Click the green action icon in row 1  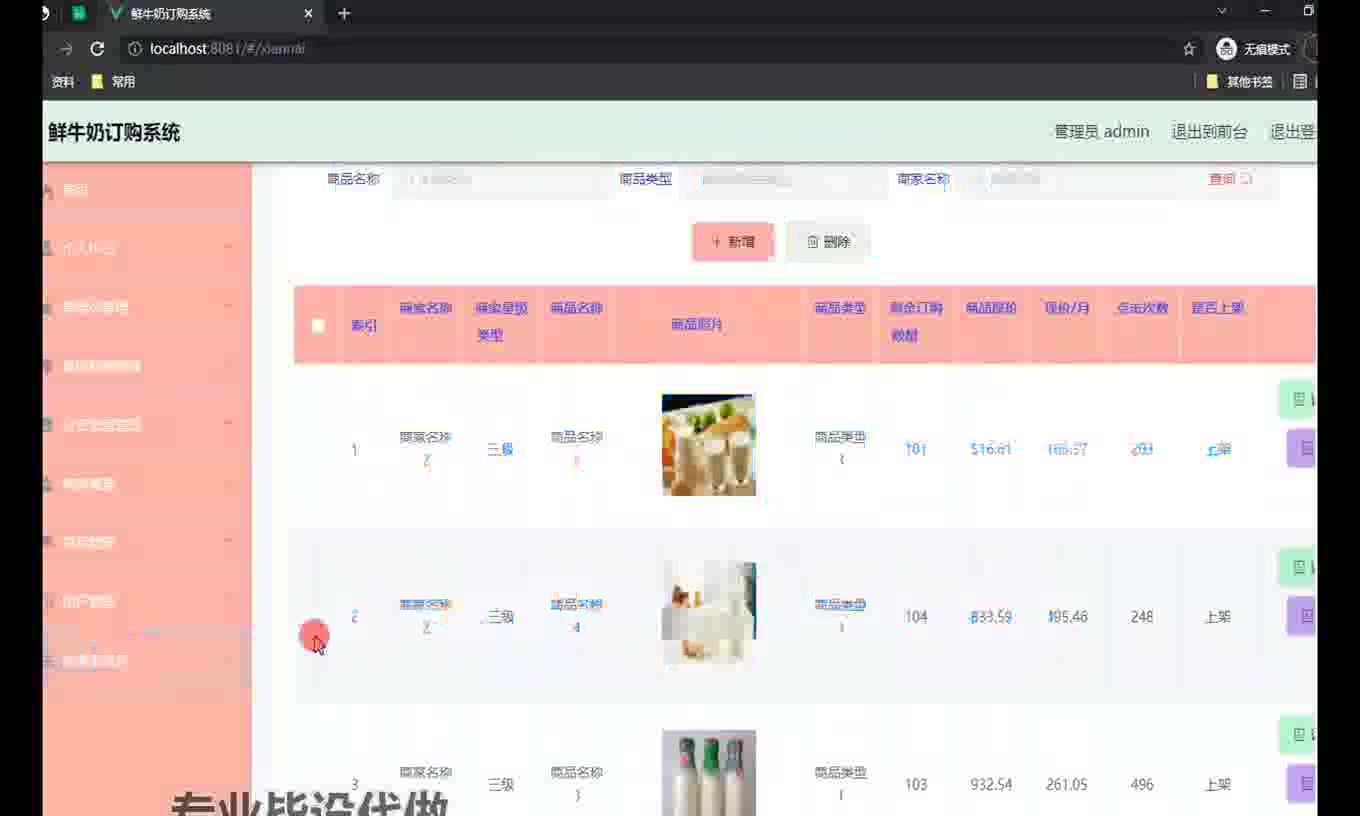[x=1298, y=400]
